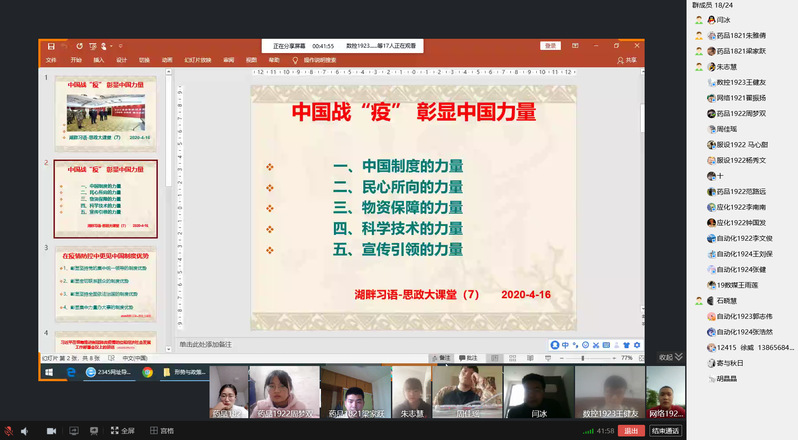Click the 全屏 (Fullscreen) button
Viewport: 798px width, 440px height.
pos(123,431)
